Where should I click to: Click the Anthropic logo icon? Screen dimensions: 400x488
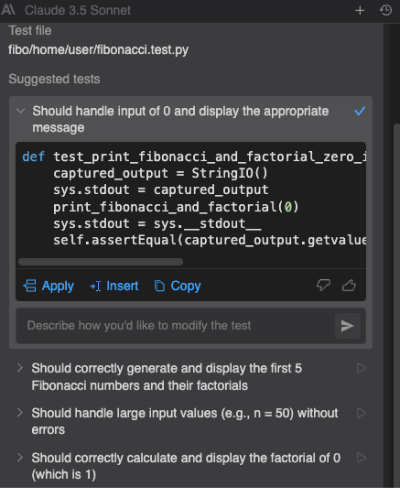[8, 10]
